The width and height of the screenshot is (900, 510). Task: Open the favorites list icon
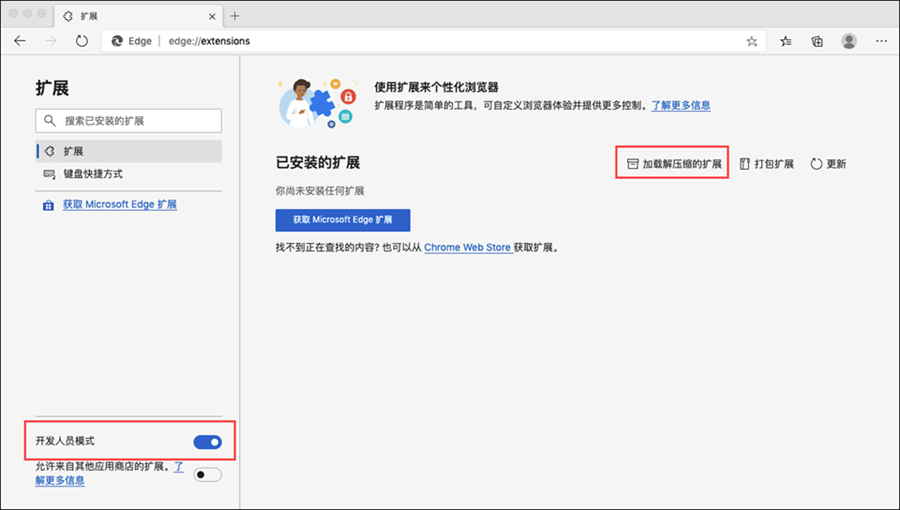click(786, 41)
